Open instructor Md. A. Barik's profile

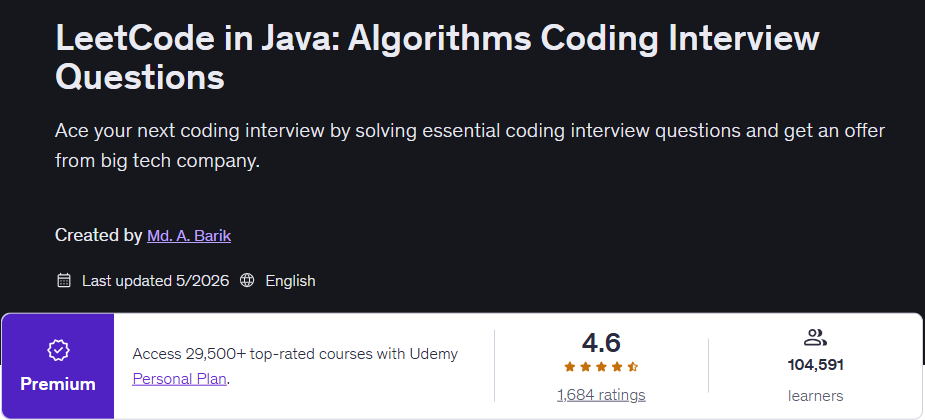tap(189, 236)
